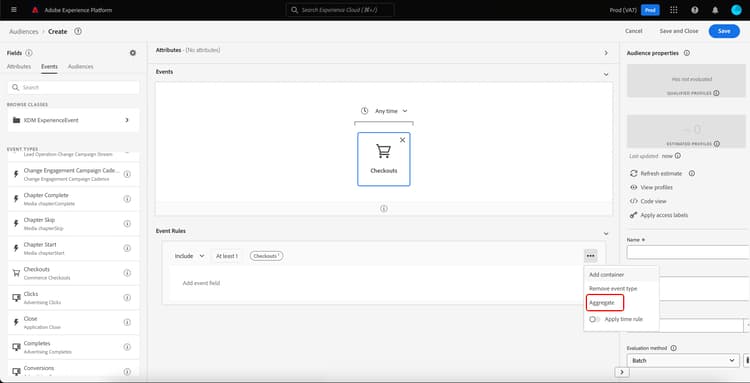Image resolution: width=750 pixels, height=383 pixels.
Task: Select Clicks Advertising Clicks row
Action: pos(74,298)
